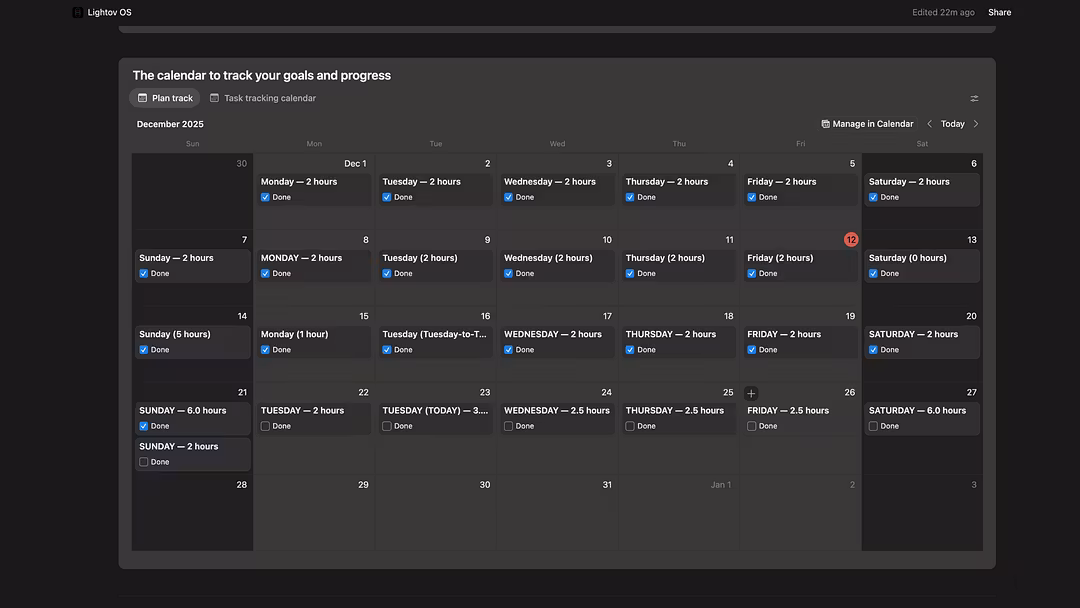1080x608 pixels.
Task: Click the Lightov OS page icon
Action: (78, 12)
